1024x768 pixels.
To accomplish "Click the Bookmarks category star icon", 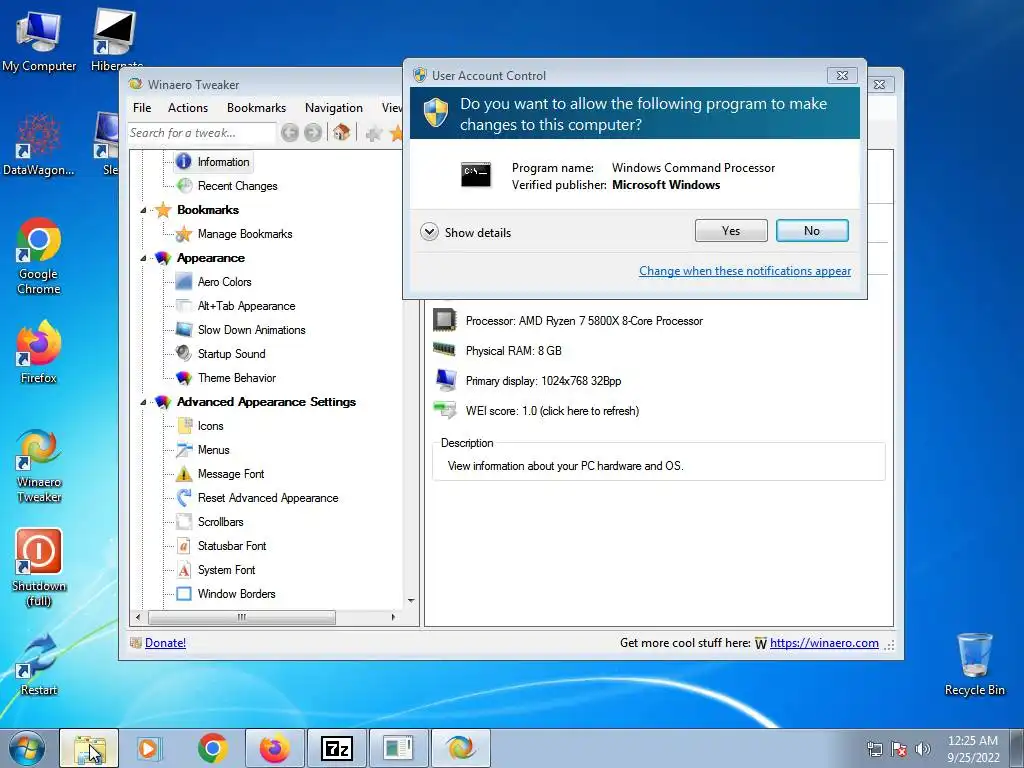I will tap(163, 210).
